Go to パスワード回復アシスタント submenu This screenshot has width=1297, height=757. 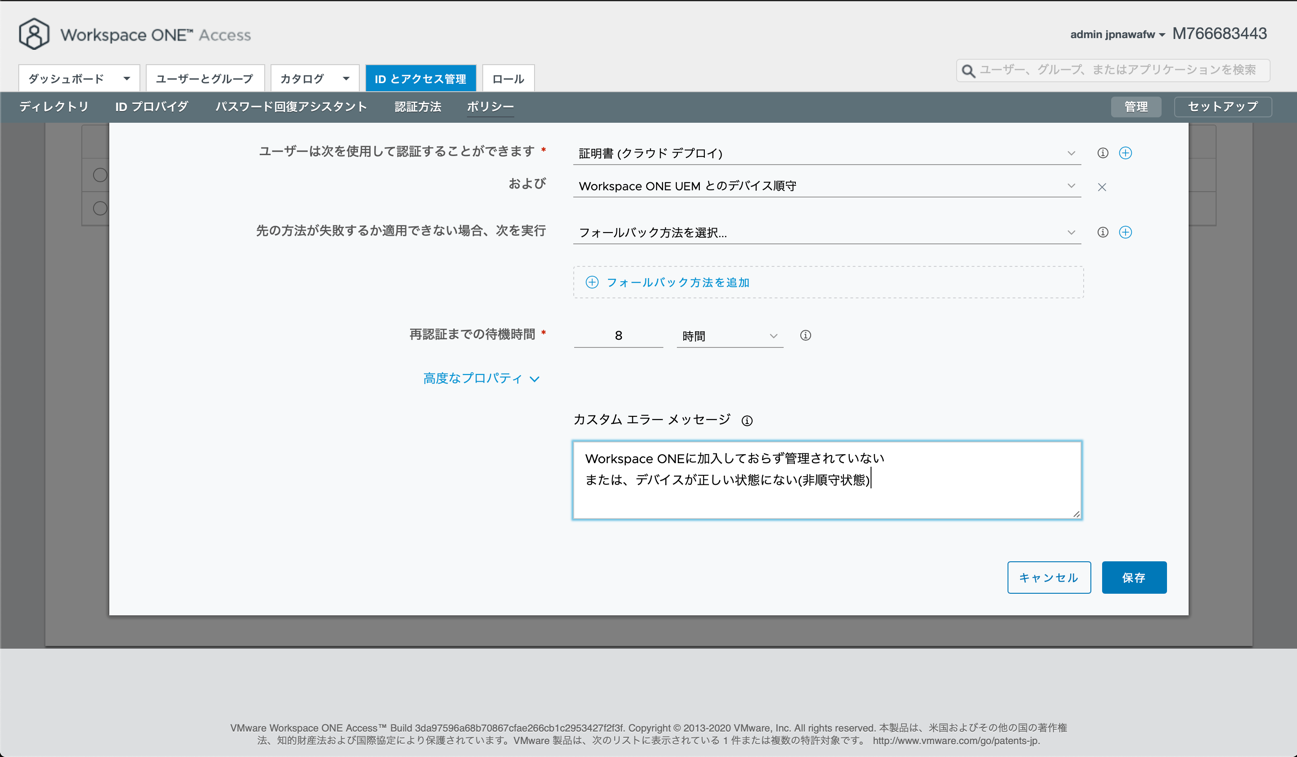(291, 107)
